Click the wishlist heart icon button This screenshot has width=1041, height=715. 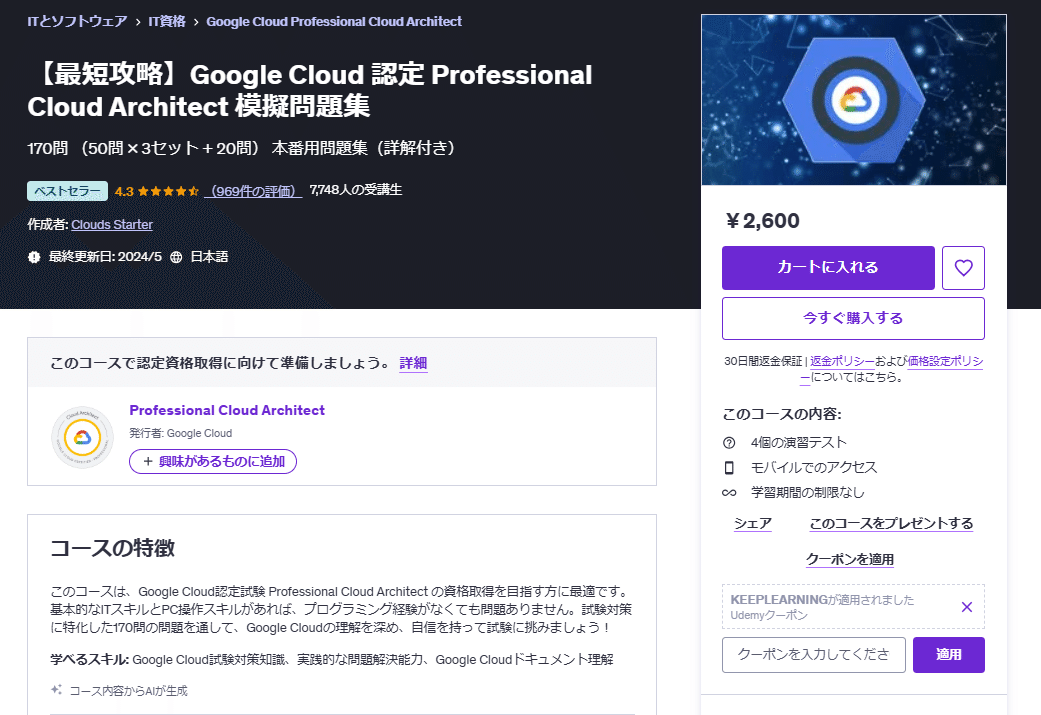[x=963, y=268]
